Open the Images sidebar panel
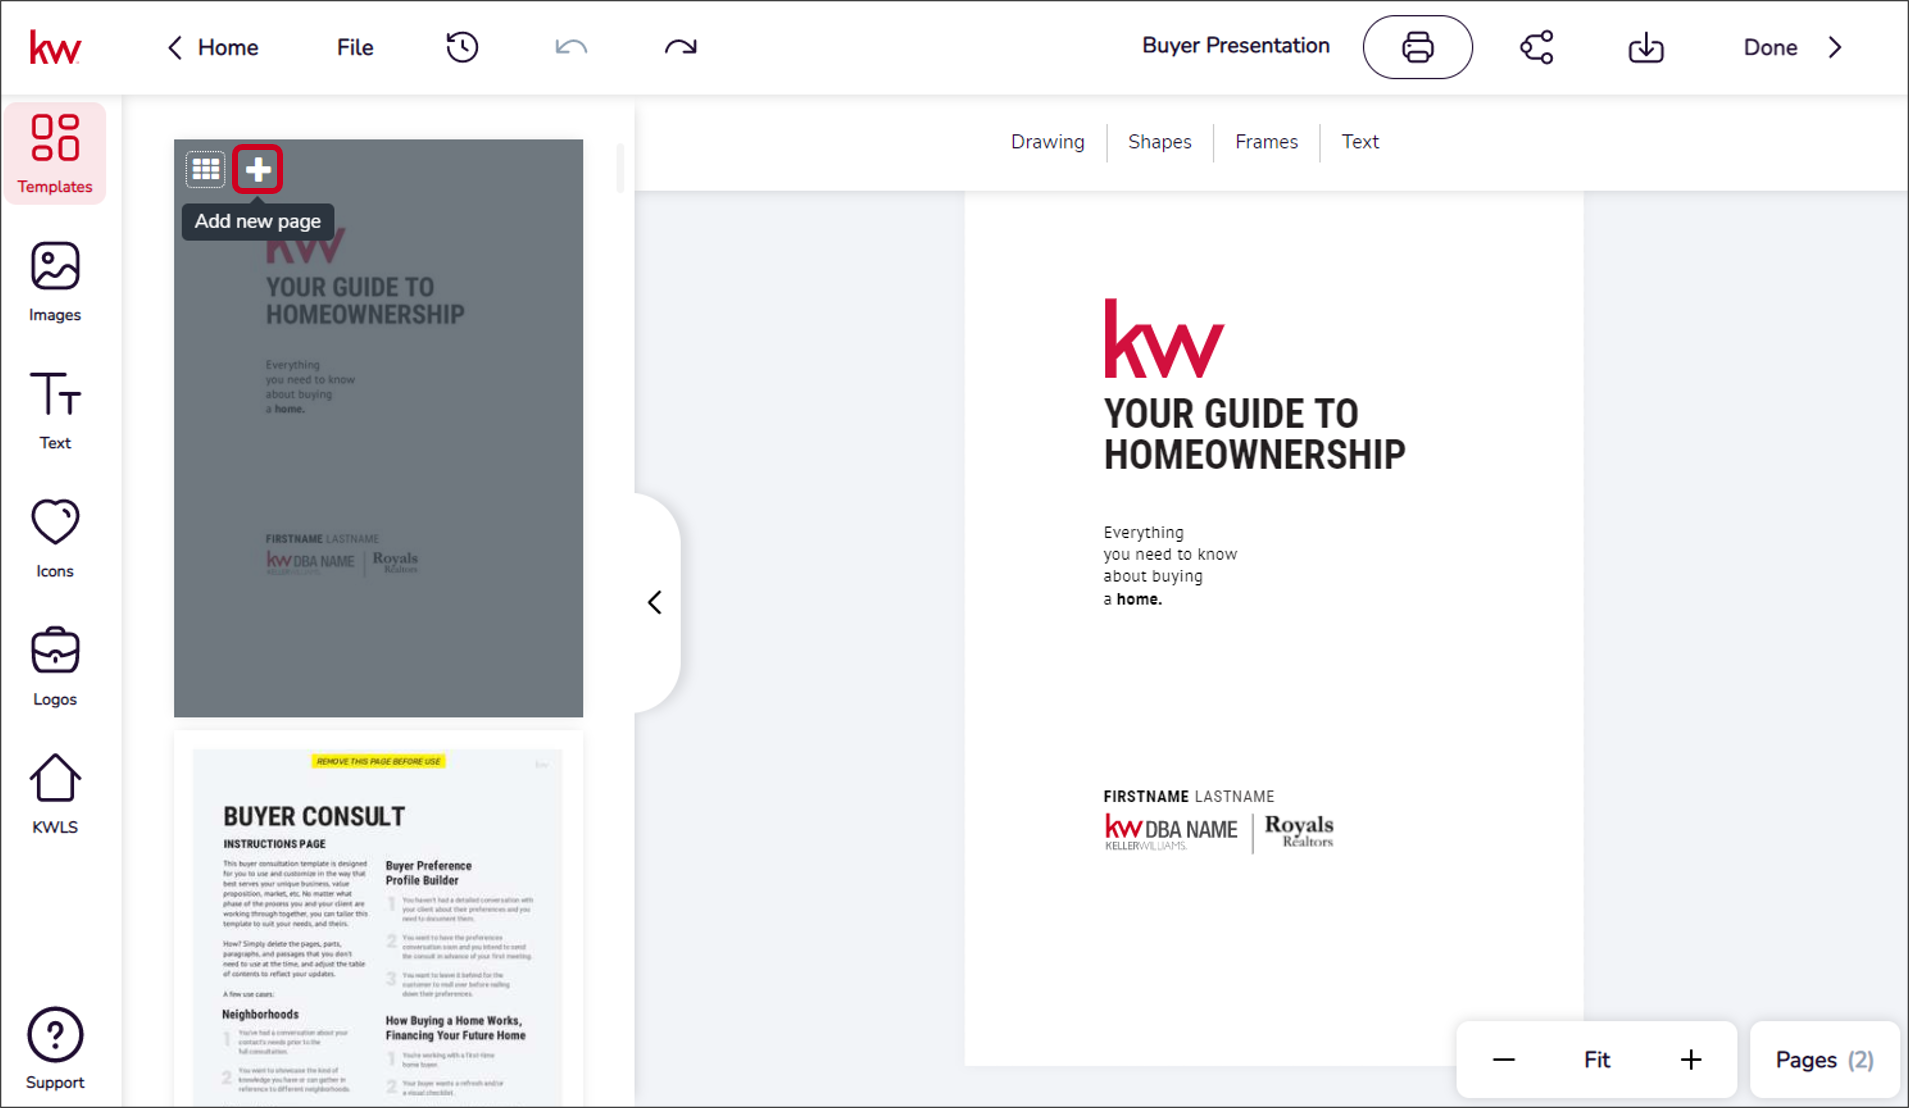The width and height of the screenshot is (1909, 1108). [55, 282]
